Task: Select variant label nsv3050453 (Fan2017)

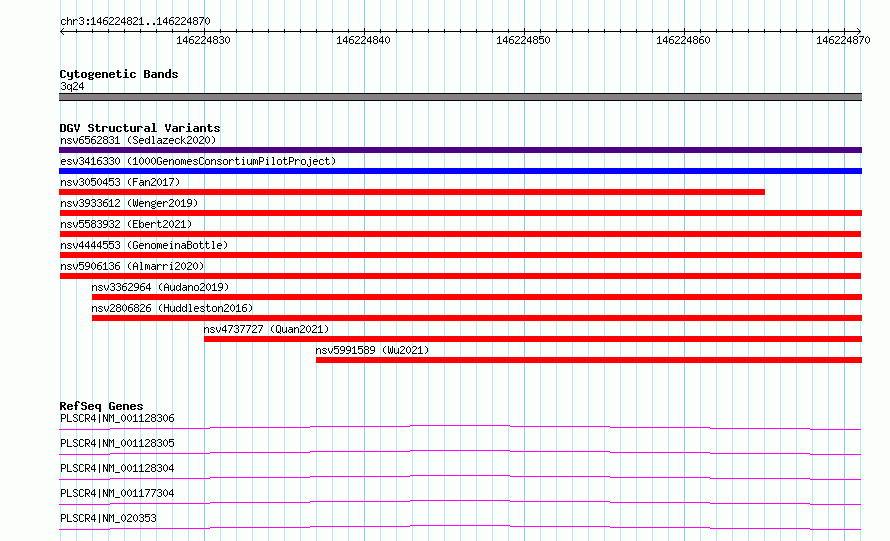Action: 120,182
